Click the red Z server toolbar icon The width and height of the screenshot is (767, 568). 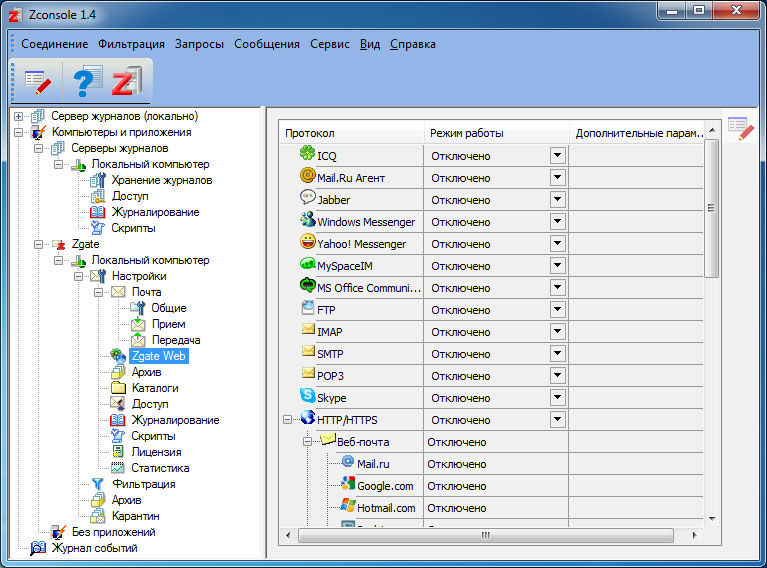tap(127, 81)
